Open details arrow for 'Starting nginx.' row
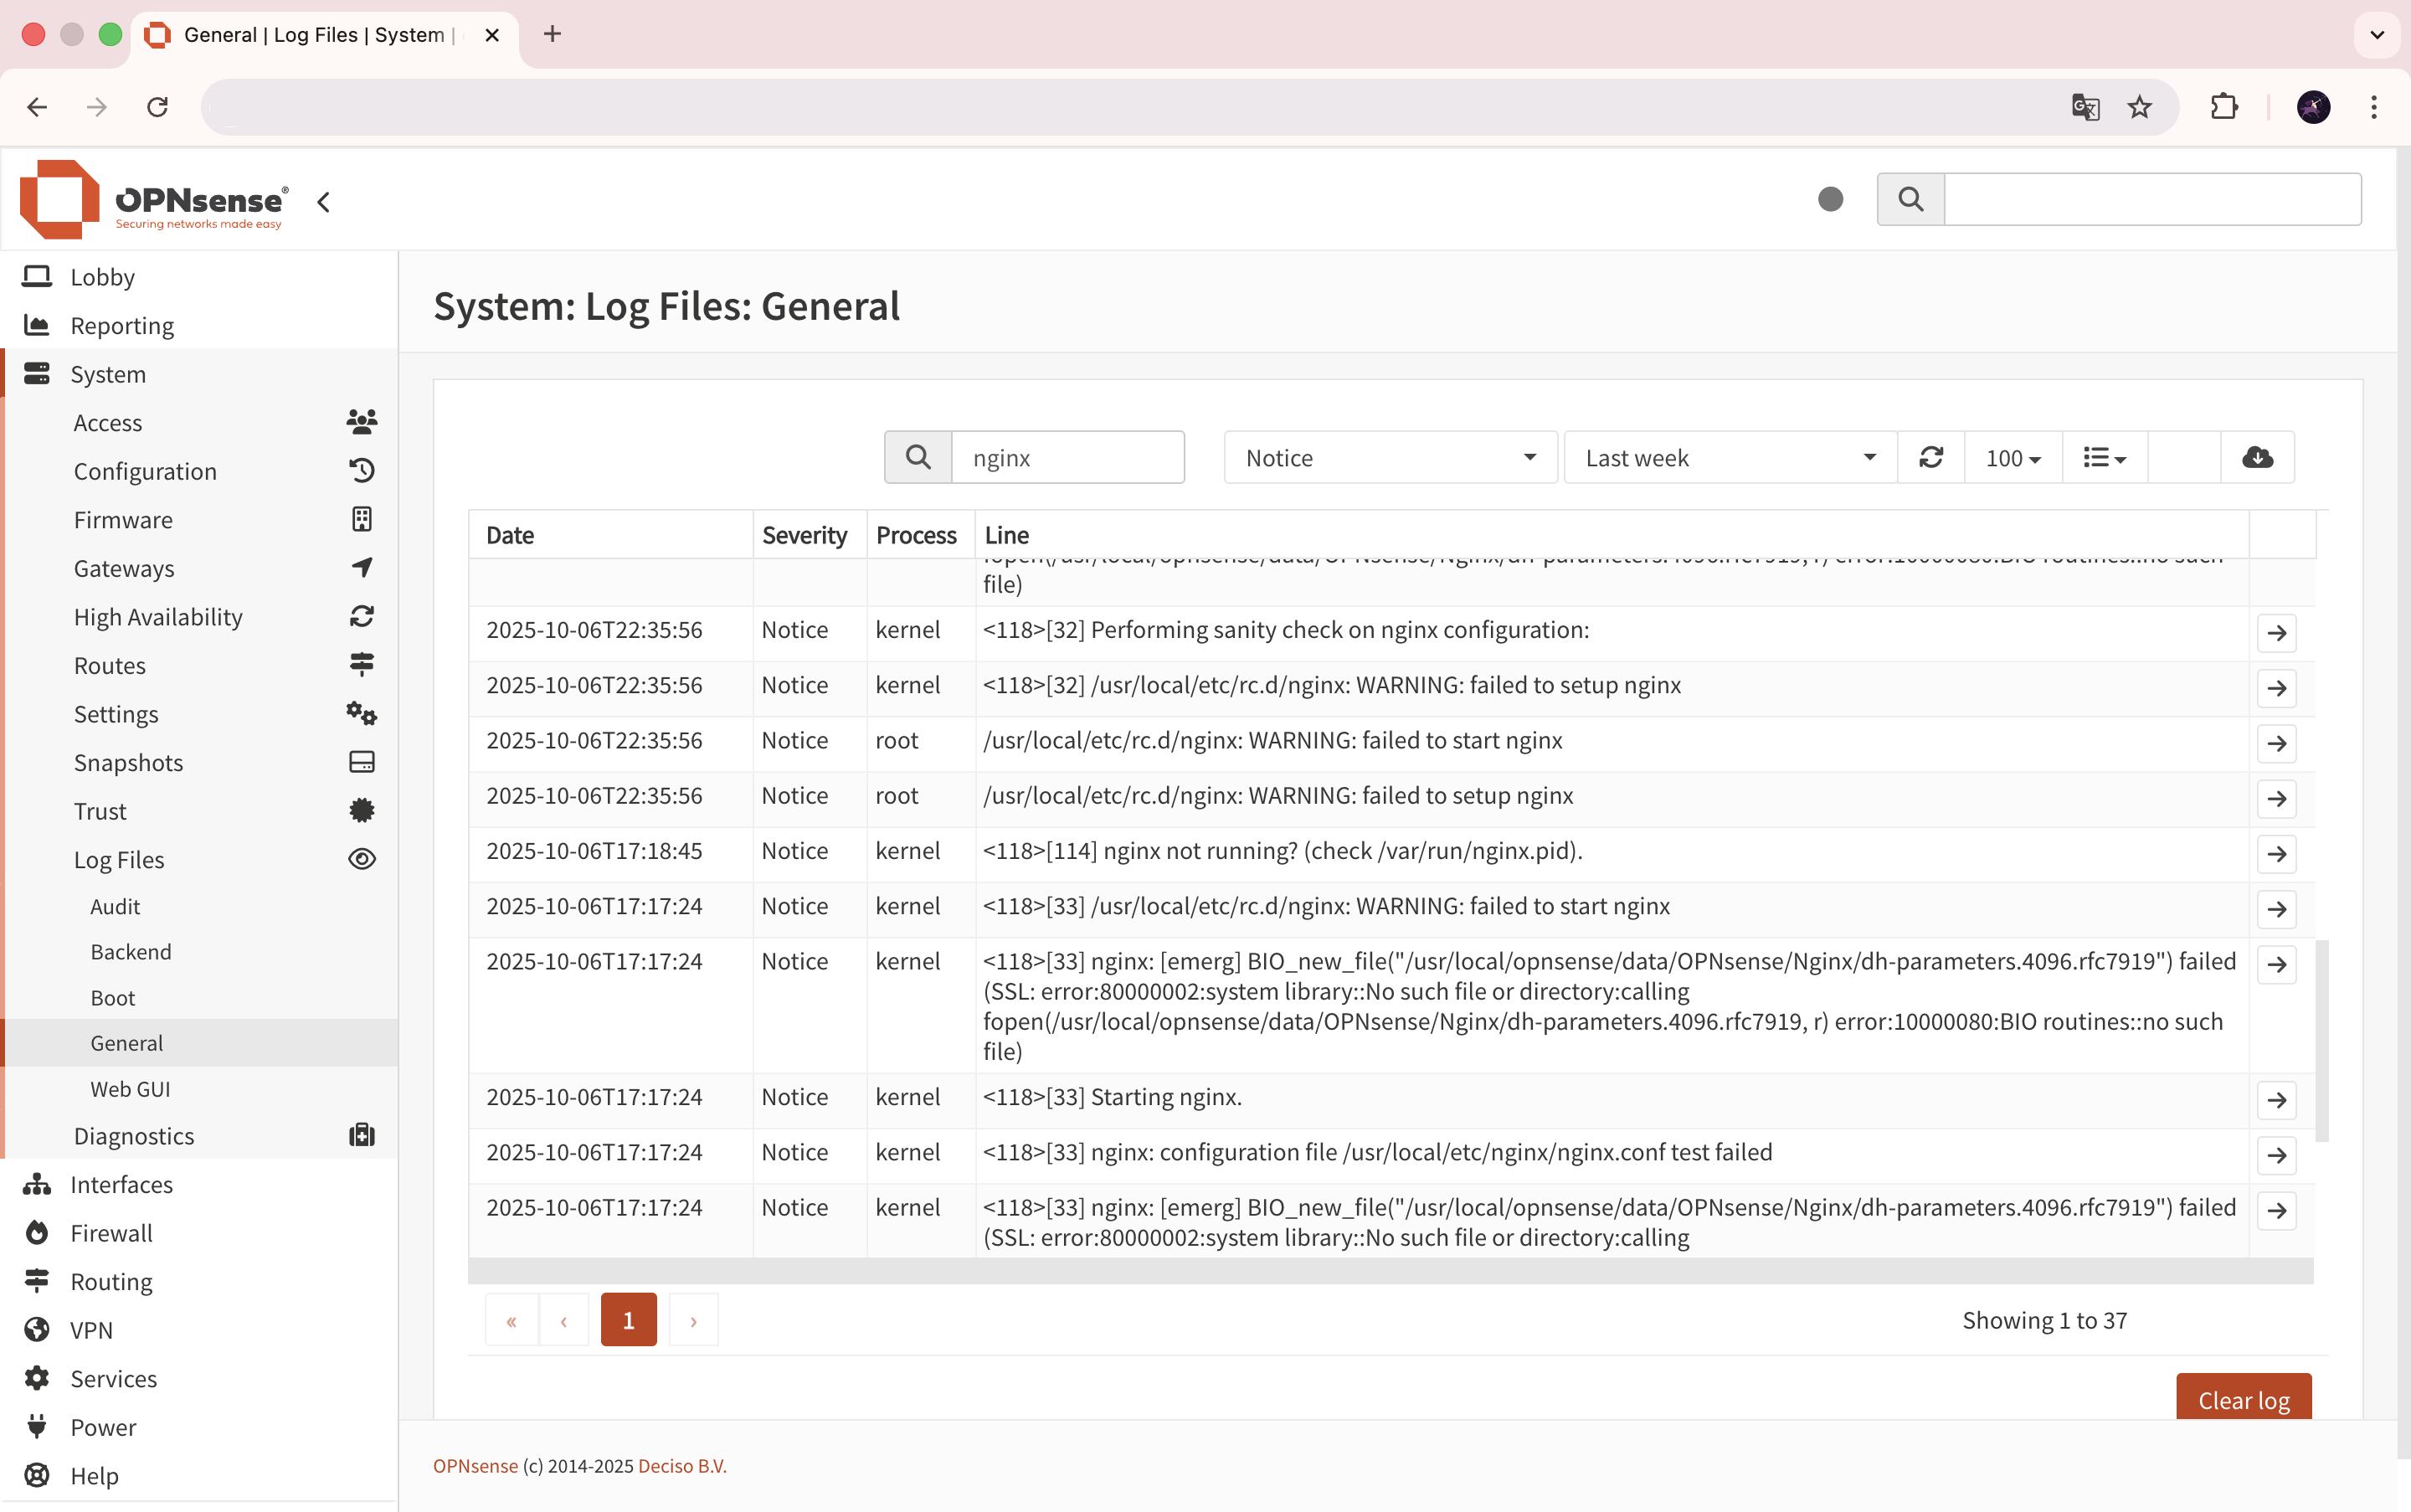 2276,1100
